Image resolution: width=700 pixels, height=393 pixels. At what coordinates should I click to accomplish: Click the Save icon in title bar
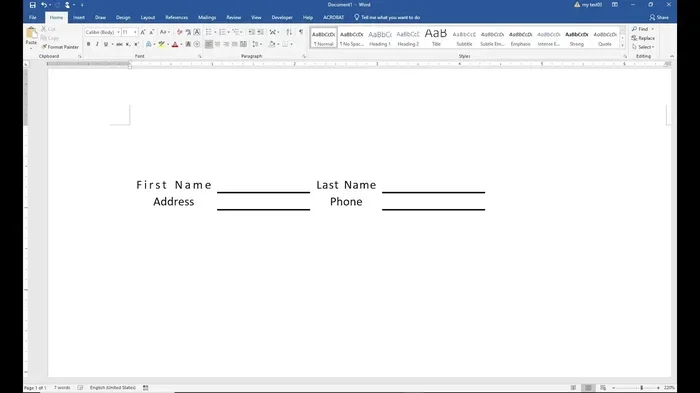[33, 5]
